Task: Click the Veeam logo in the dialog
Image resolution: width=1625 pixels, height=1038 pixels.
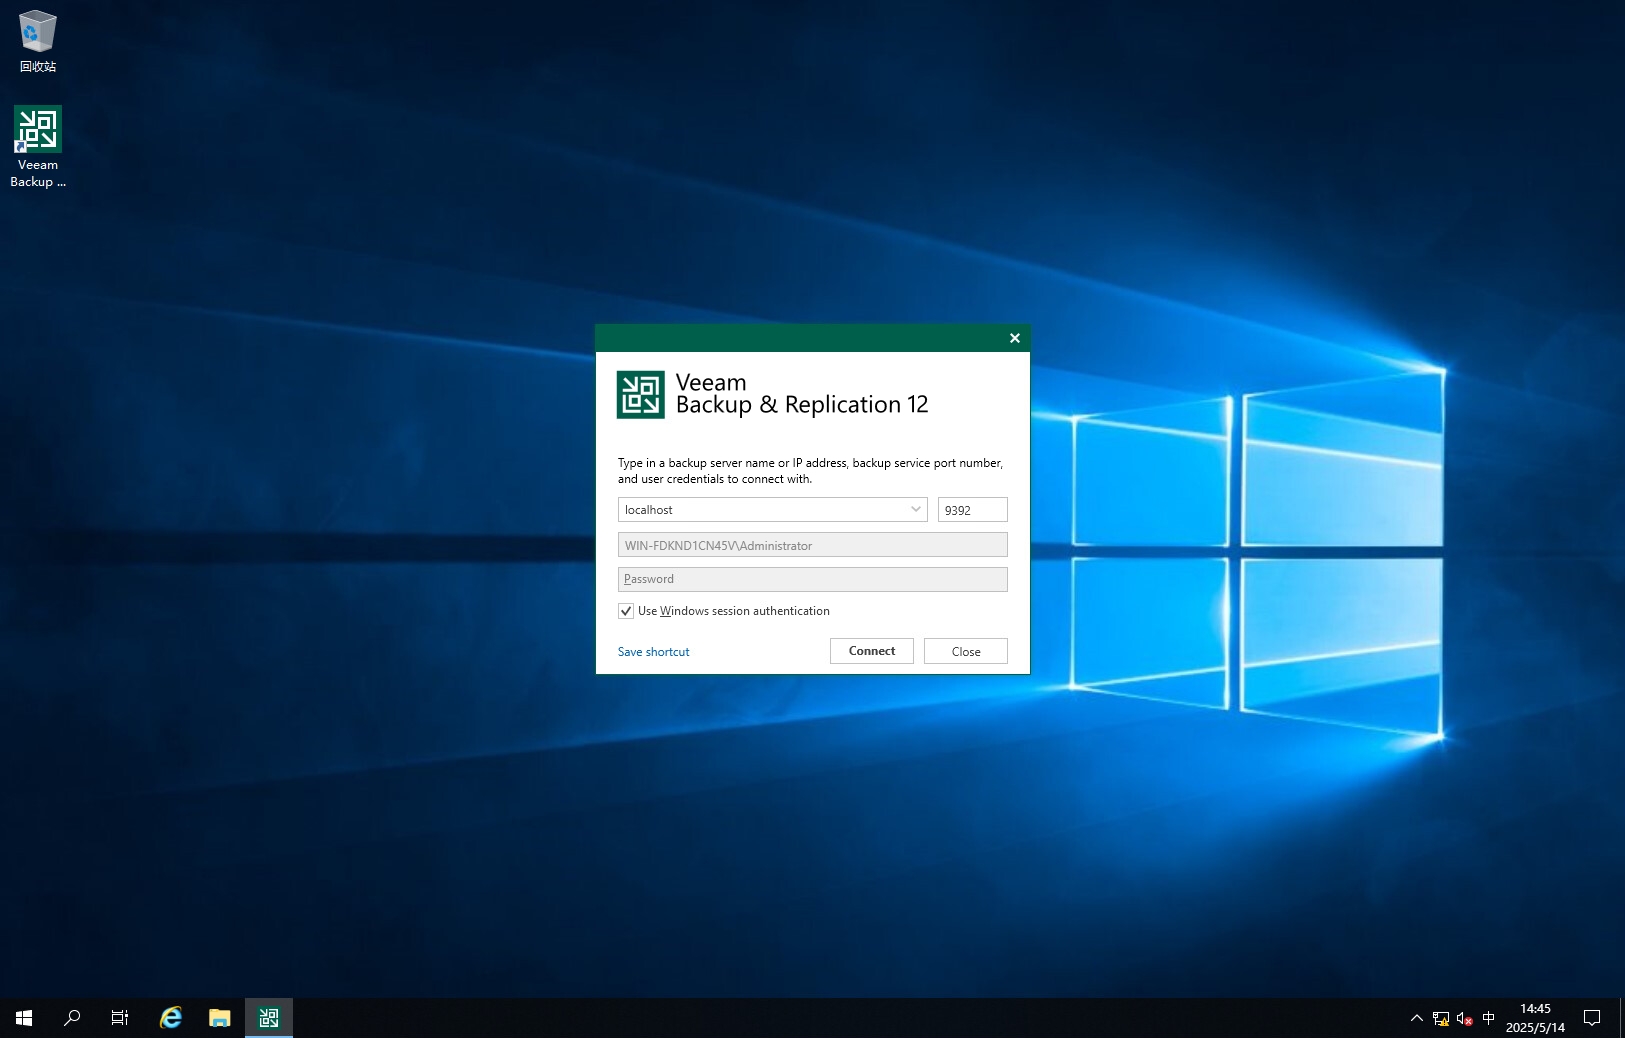Action: pyautogui.click(x=640, y=394)
